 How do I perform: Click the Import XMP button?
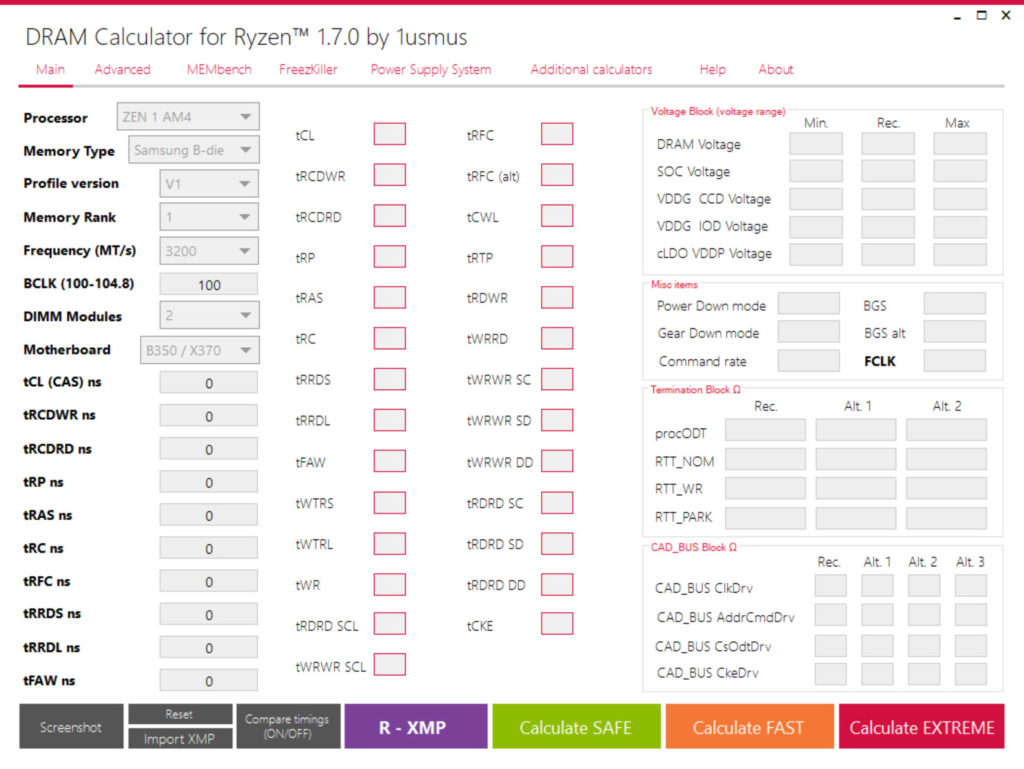180,738
